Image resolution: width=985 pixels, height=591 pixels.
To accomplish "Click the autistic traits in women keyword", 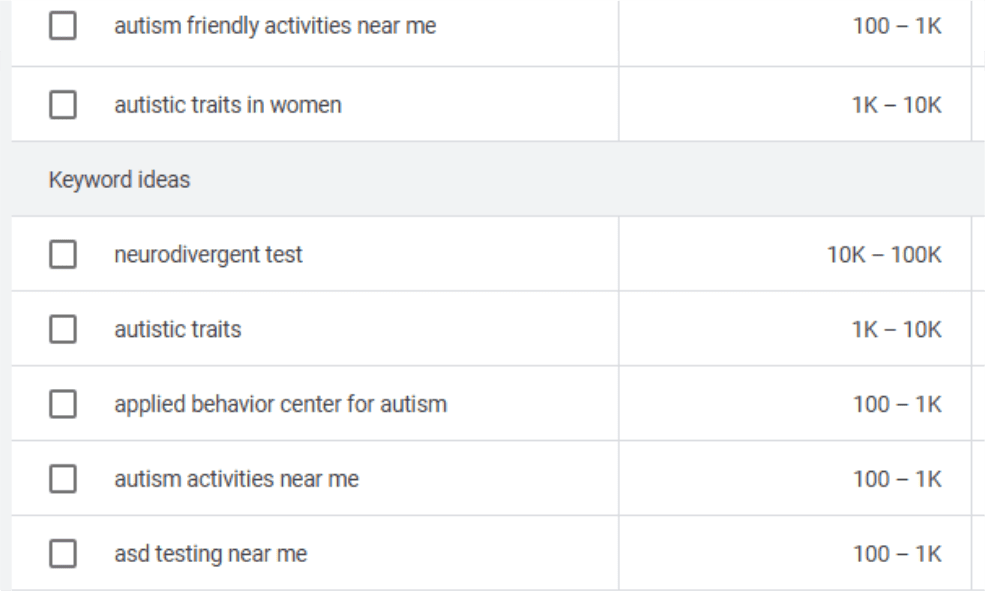I will [x=227, y=104].
